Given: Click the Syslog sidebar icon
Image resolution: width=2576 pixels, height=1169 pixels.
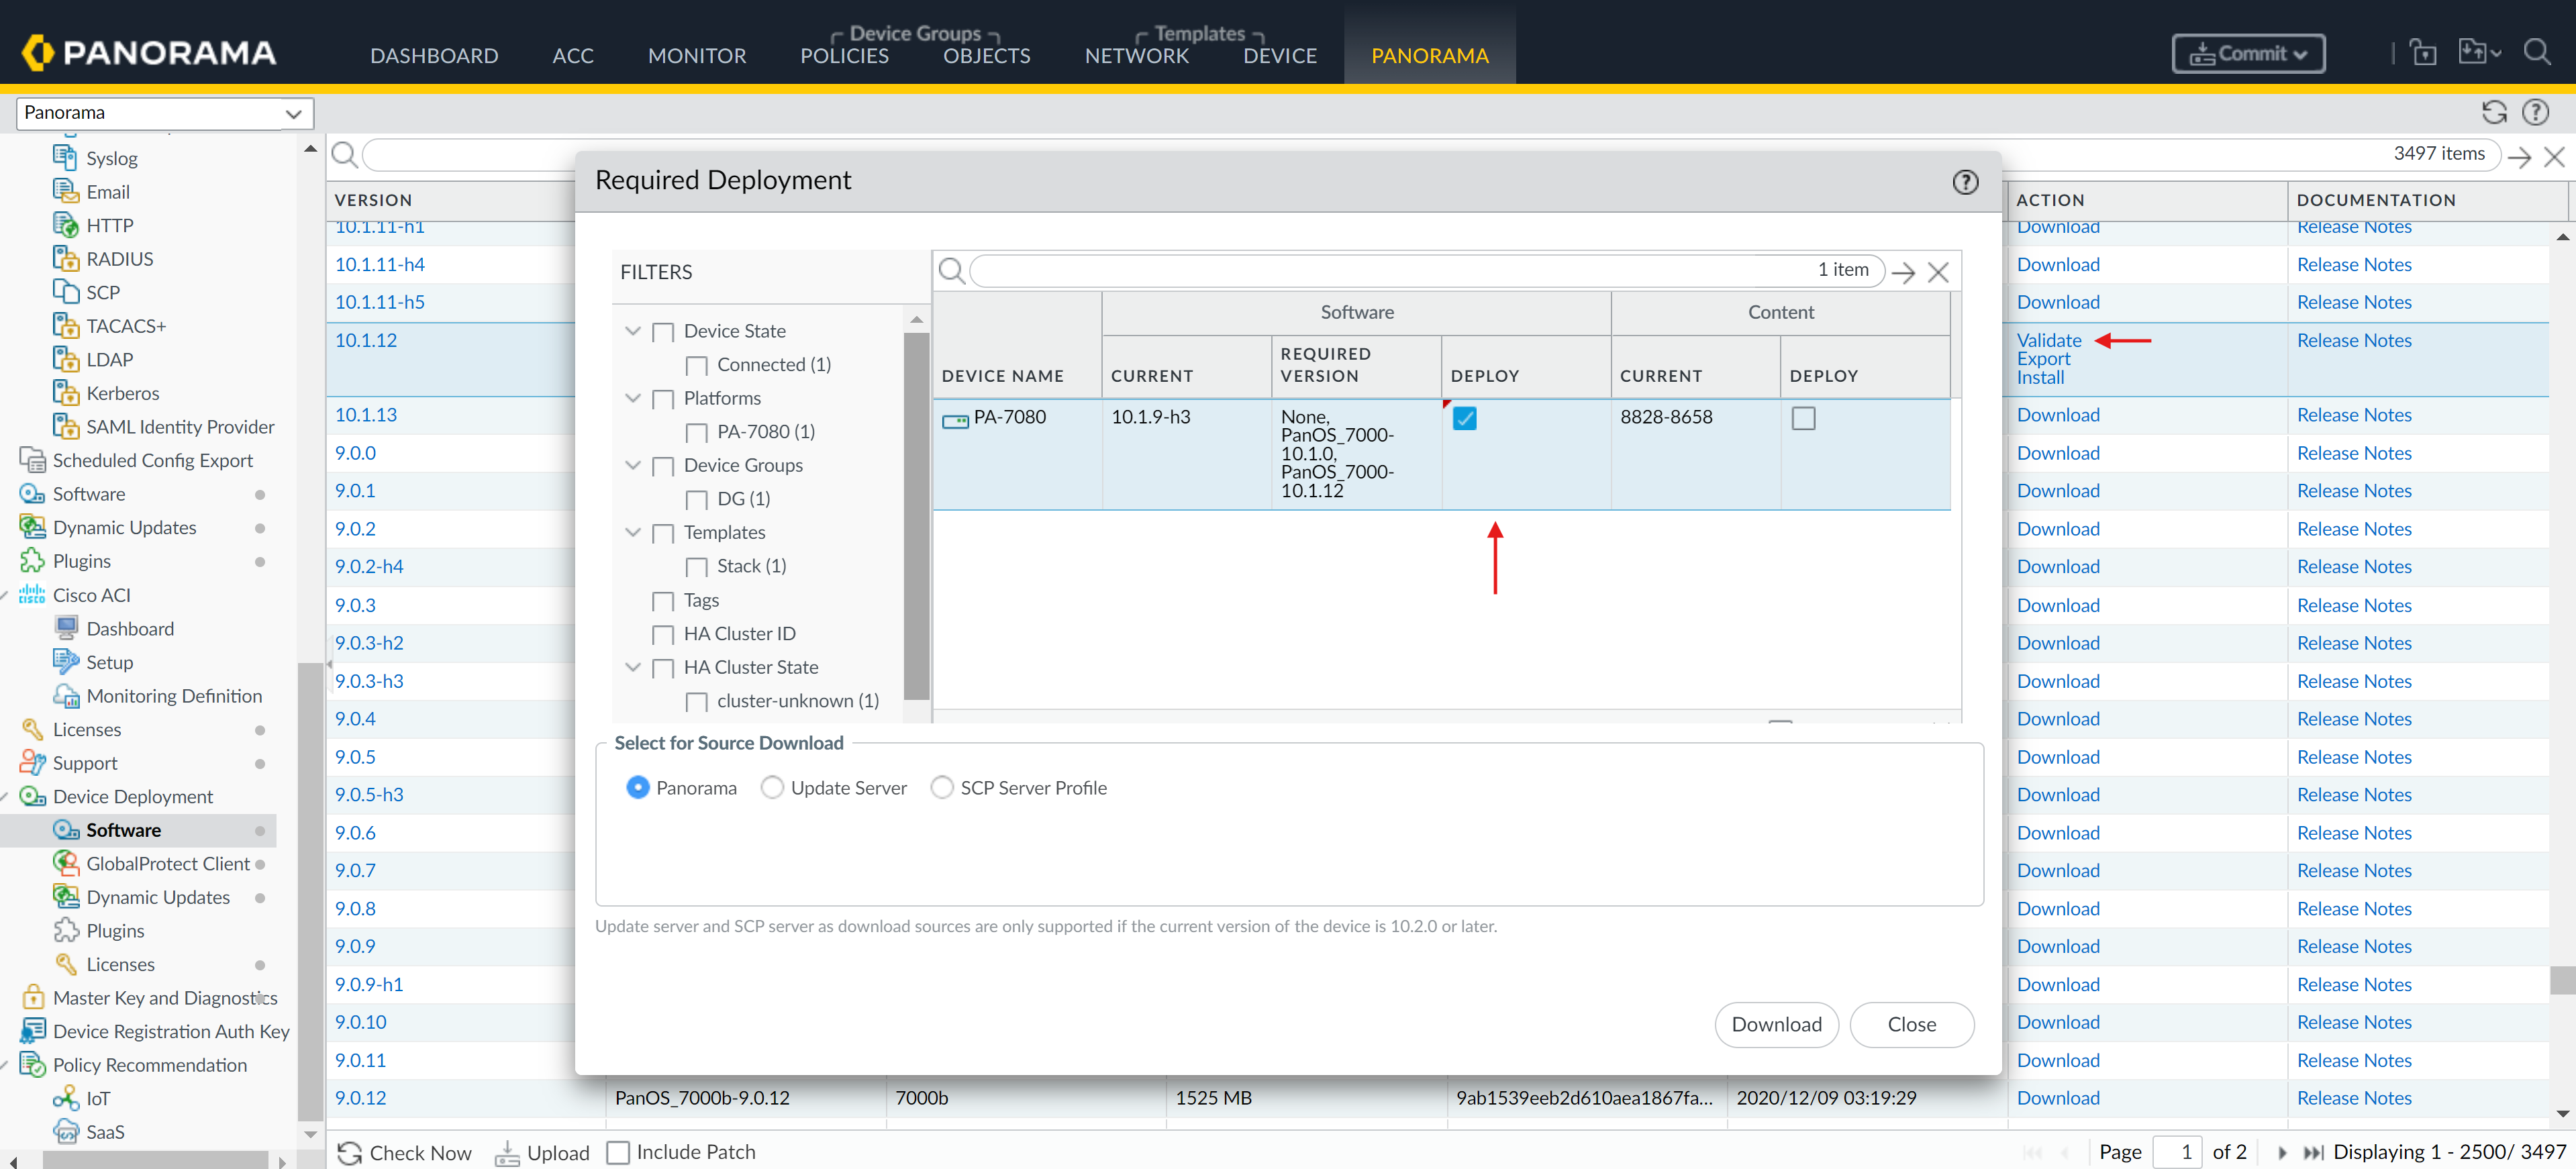Looking at the screenshot, I should (x=65, y=158).
